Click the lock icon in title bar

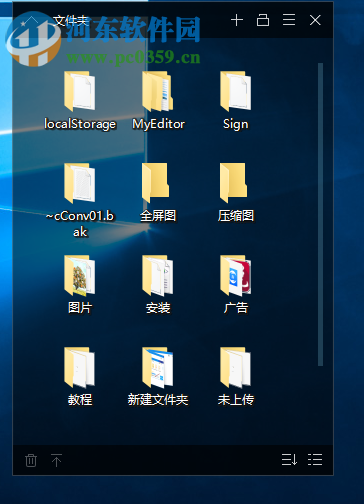[263, 20]
